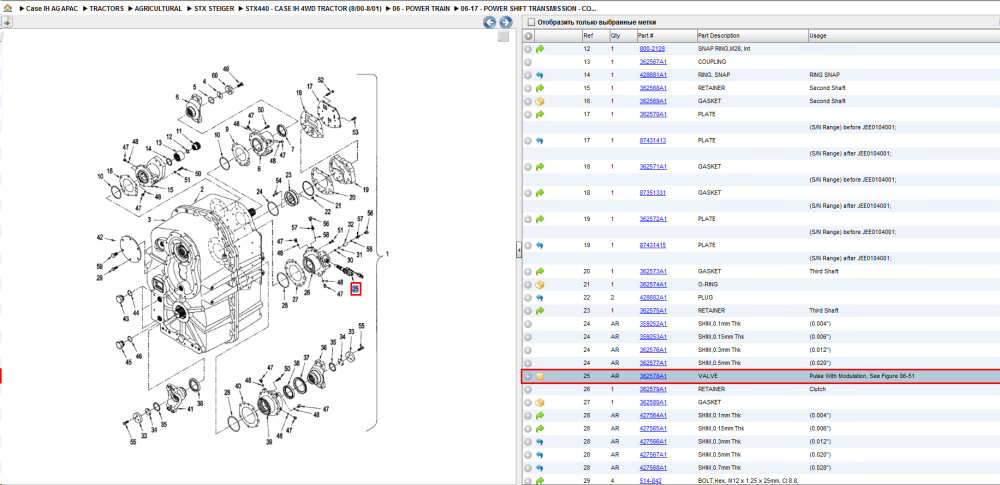Open part number link 362578A1
The image size is (1000, 485).
coord(652,377)
